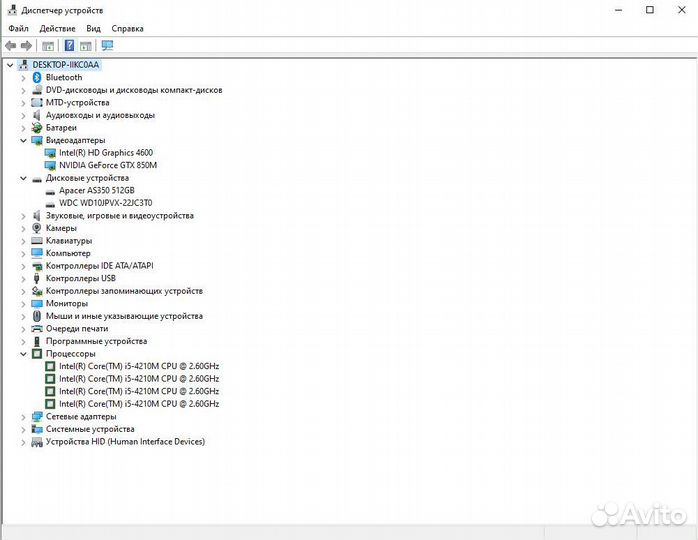Select Intel(R) HD Graphics 4600 entry
Screen dimensions: 698x540
coord(106,153)
